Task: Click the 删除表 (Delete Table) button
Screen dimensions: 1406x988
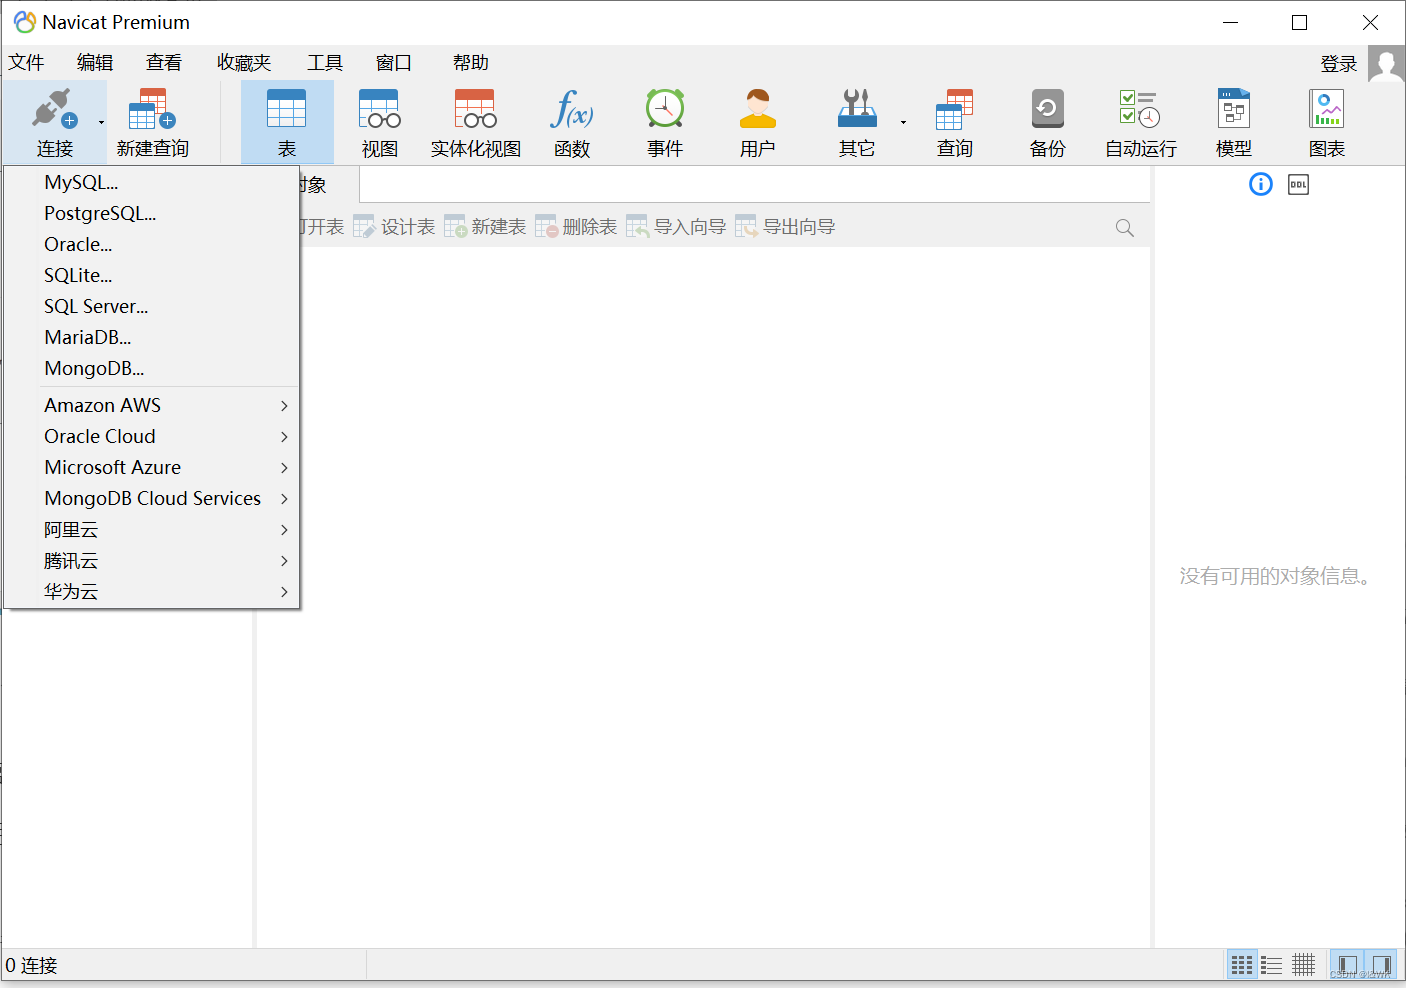Action: point(576,227)
